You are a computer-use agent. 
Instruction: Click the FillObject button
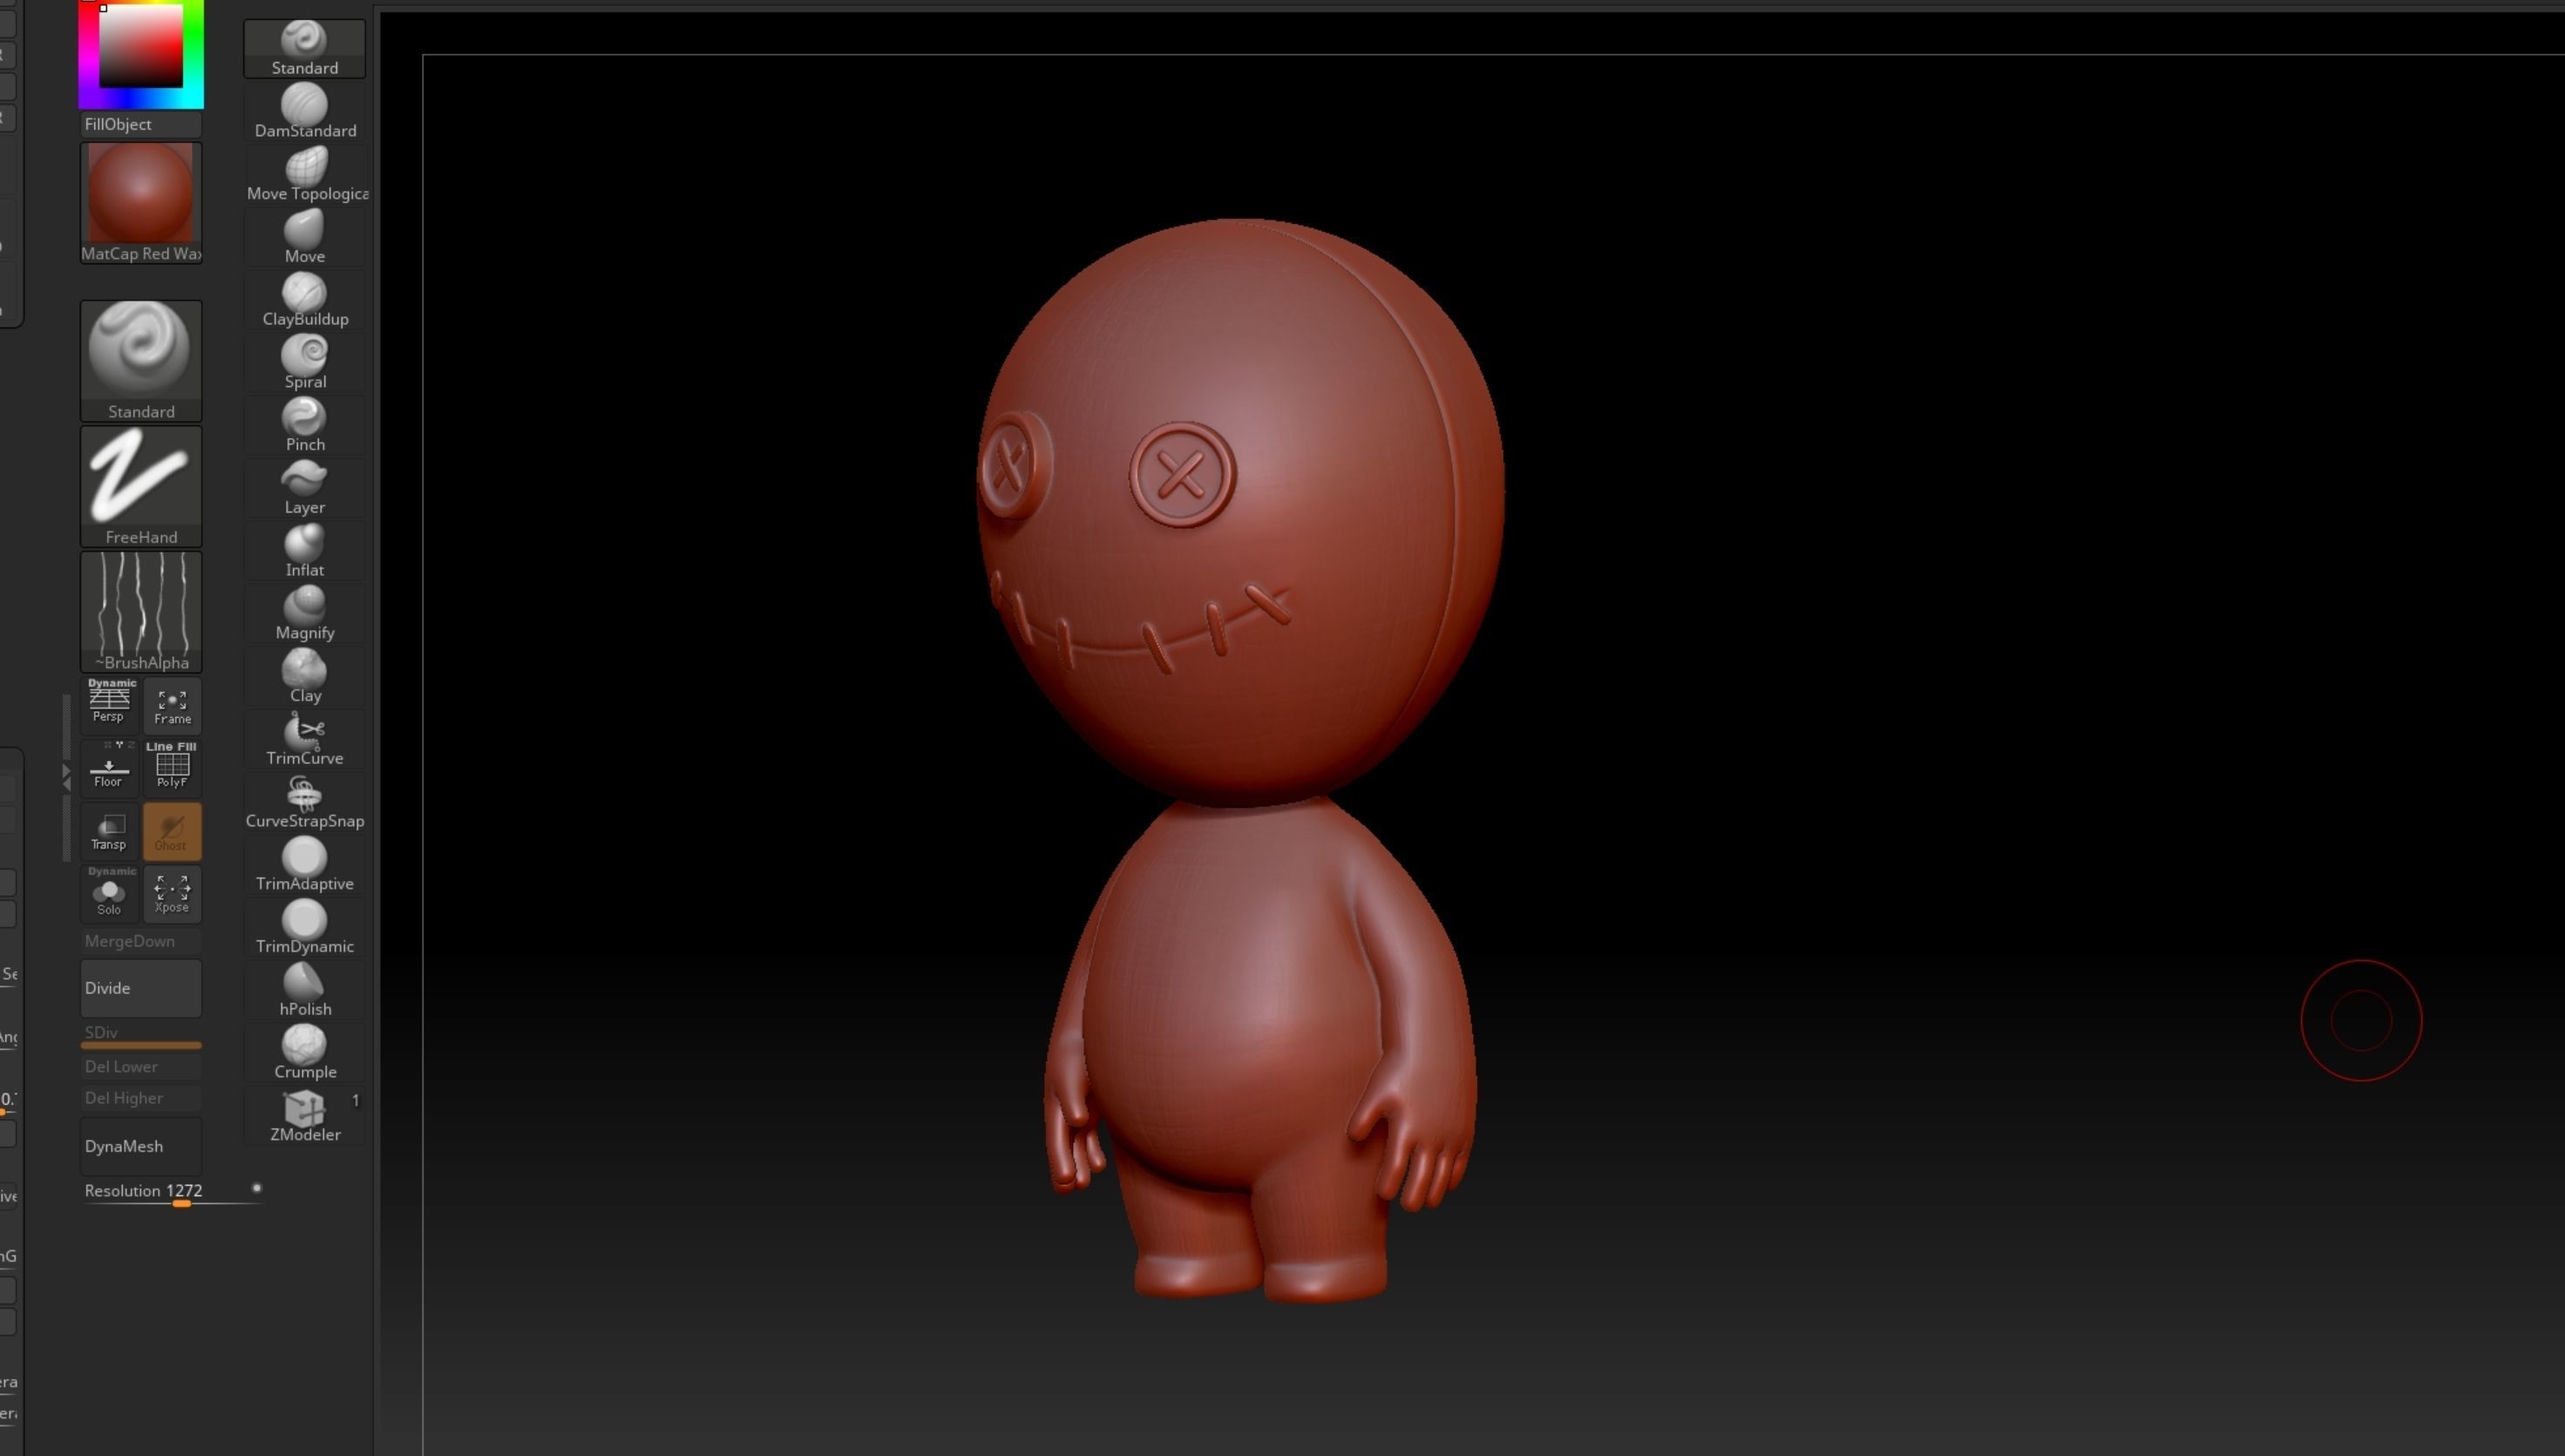pos(141,124)
